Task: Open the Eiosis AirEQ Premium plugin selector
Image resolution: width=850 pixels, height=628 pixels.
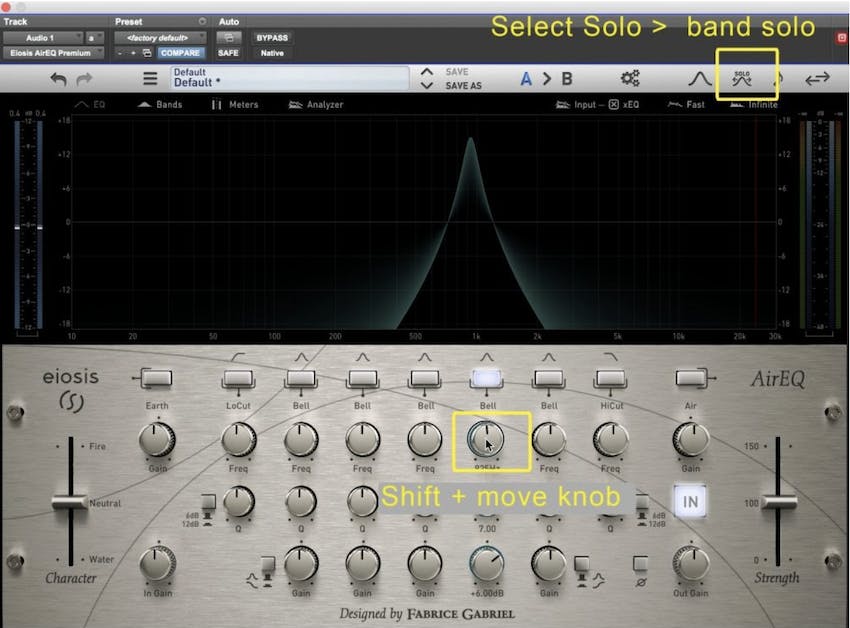Action: 54,52
